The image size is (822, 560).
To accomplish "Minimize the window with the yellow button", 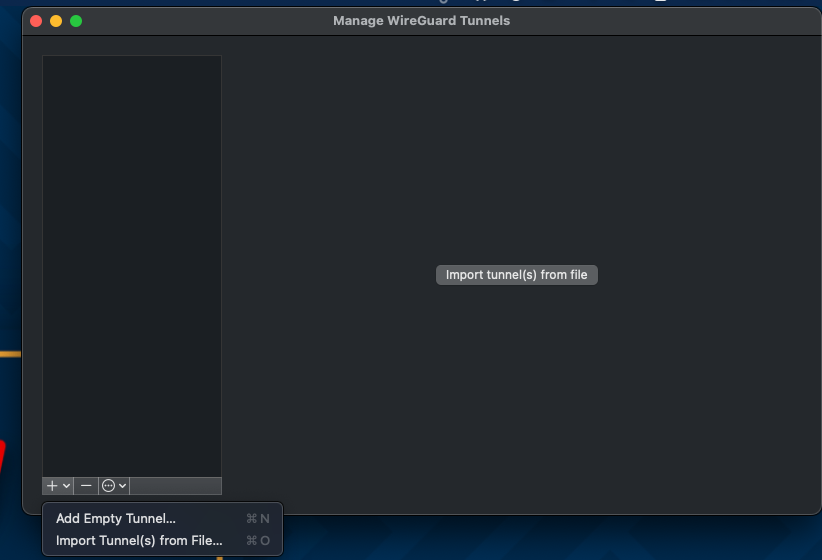I will tap(56, 21).
